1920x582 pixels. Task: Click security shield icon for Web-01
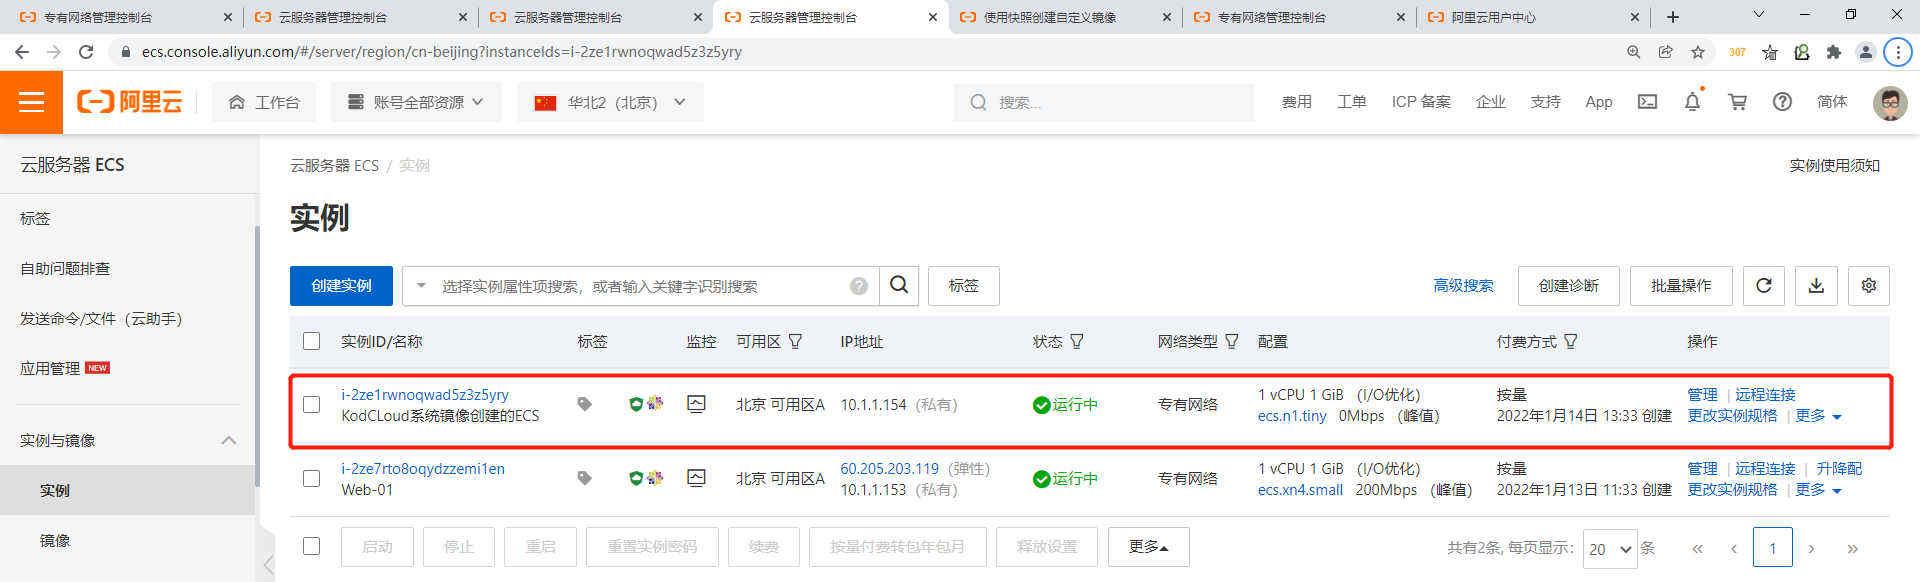[x=636, y=478]
